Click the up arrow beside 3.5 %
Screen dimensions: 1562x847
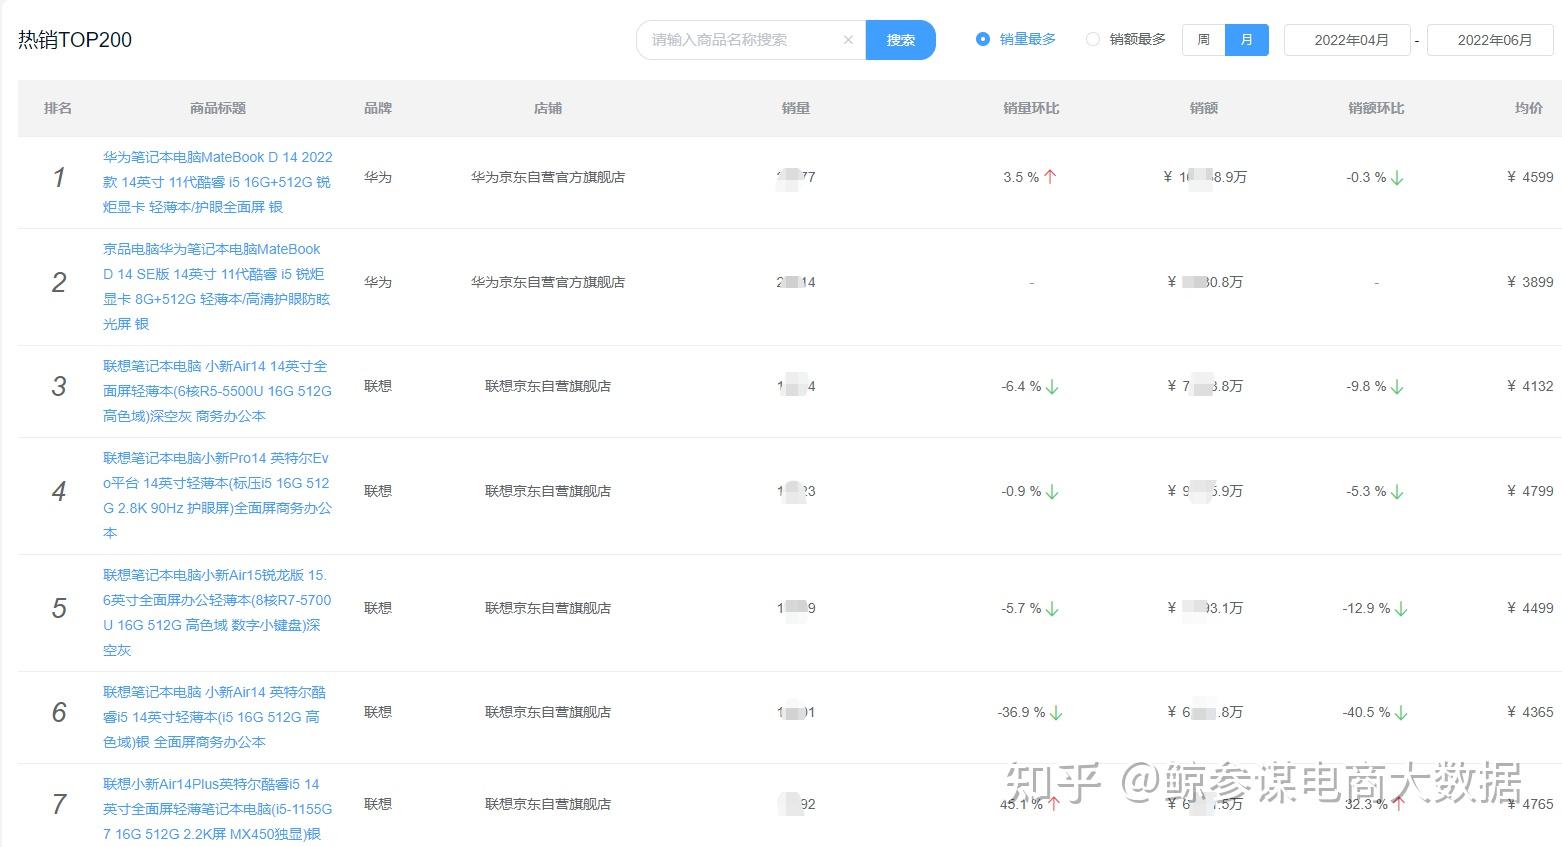click(x=1050, y=177)
